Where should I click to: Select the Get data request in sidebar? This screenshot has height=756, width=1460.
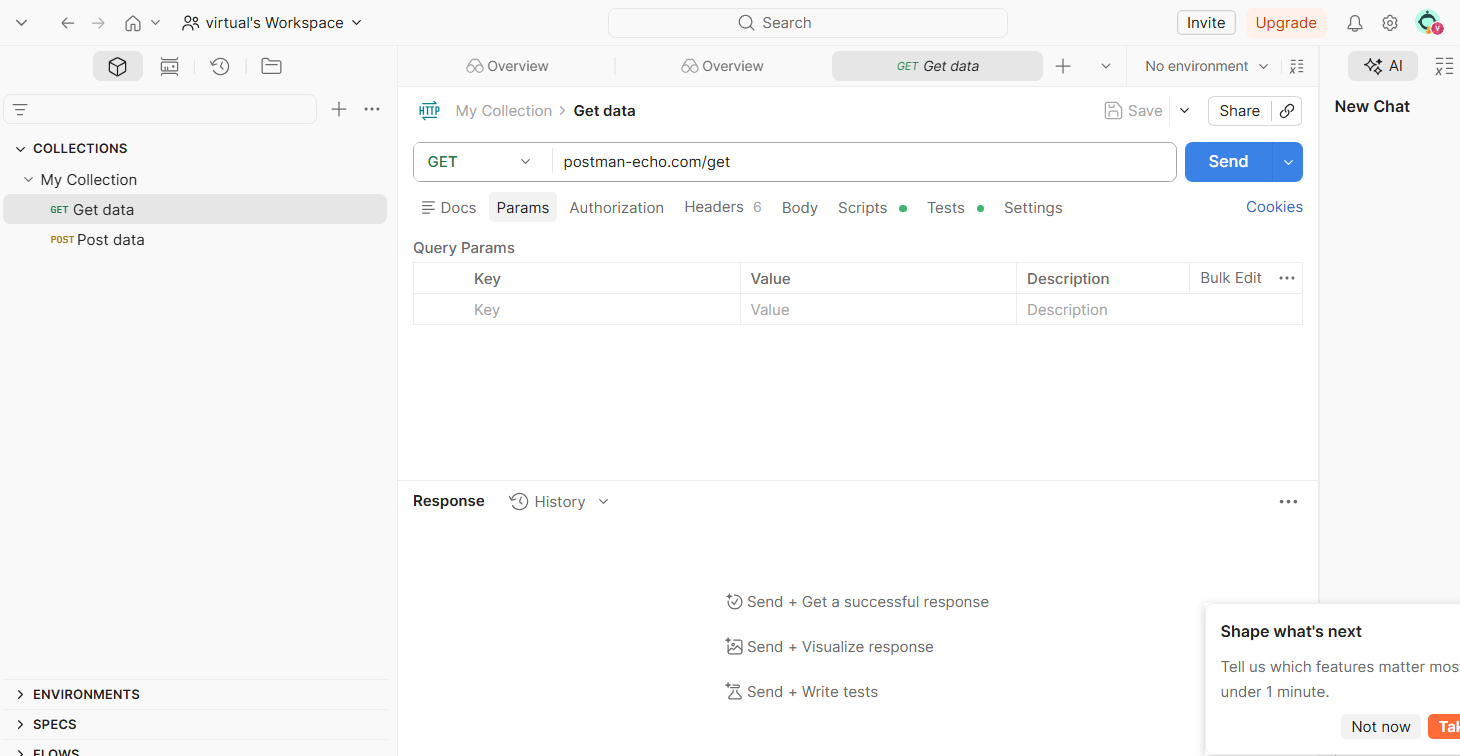tap(195, 210)
